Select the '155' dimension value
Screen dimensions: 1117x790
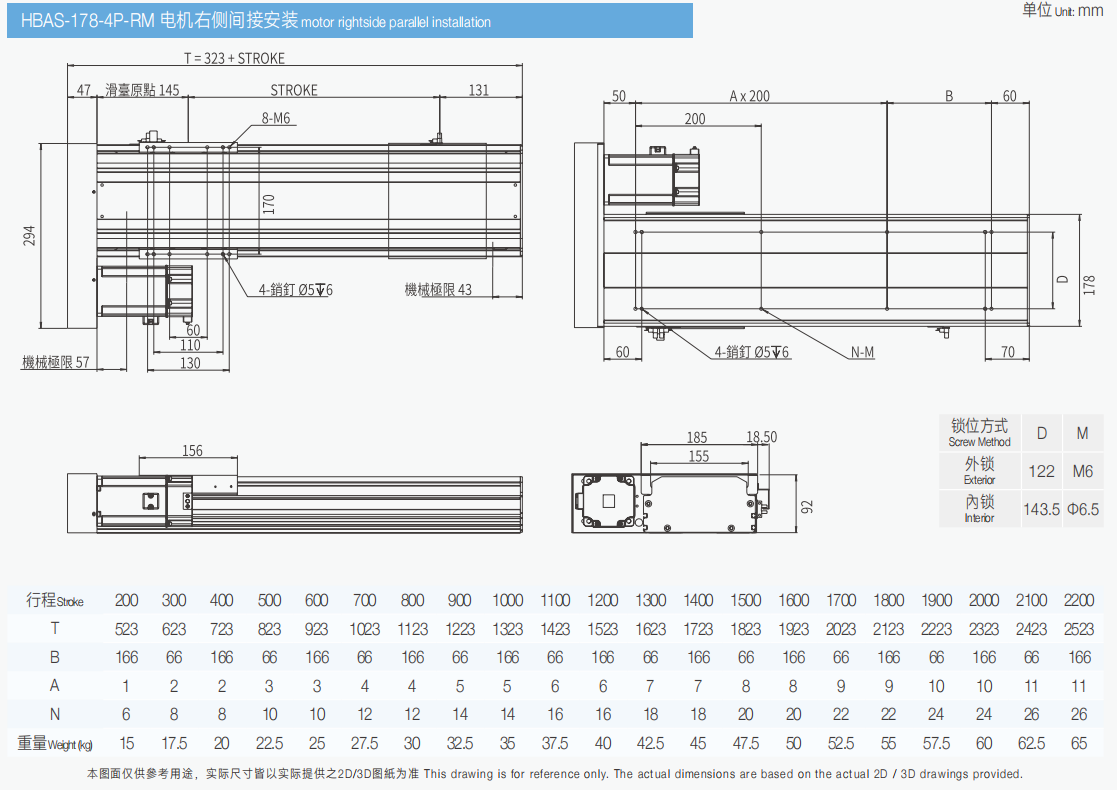point(699,456)
